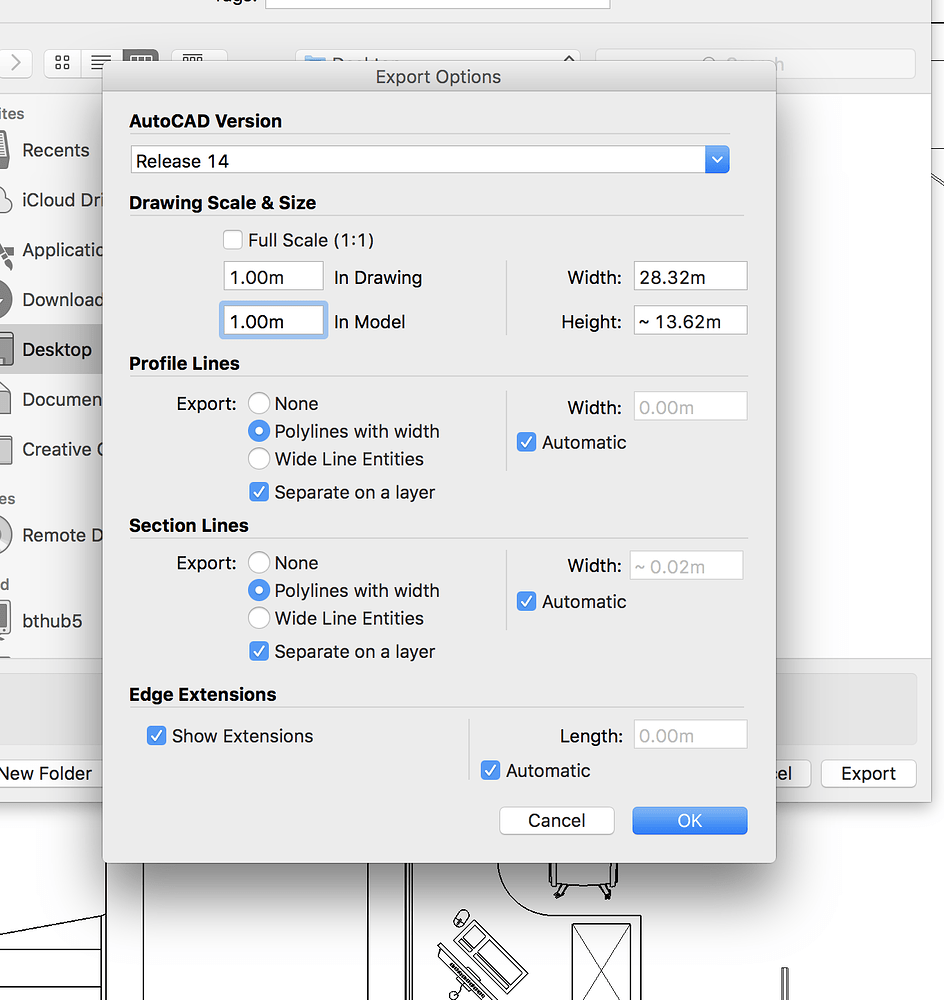Enable Full Scale (1:1) export
The image size is (944, 1000).
(232, 240)
